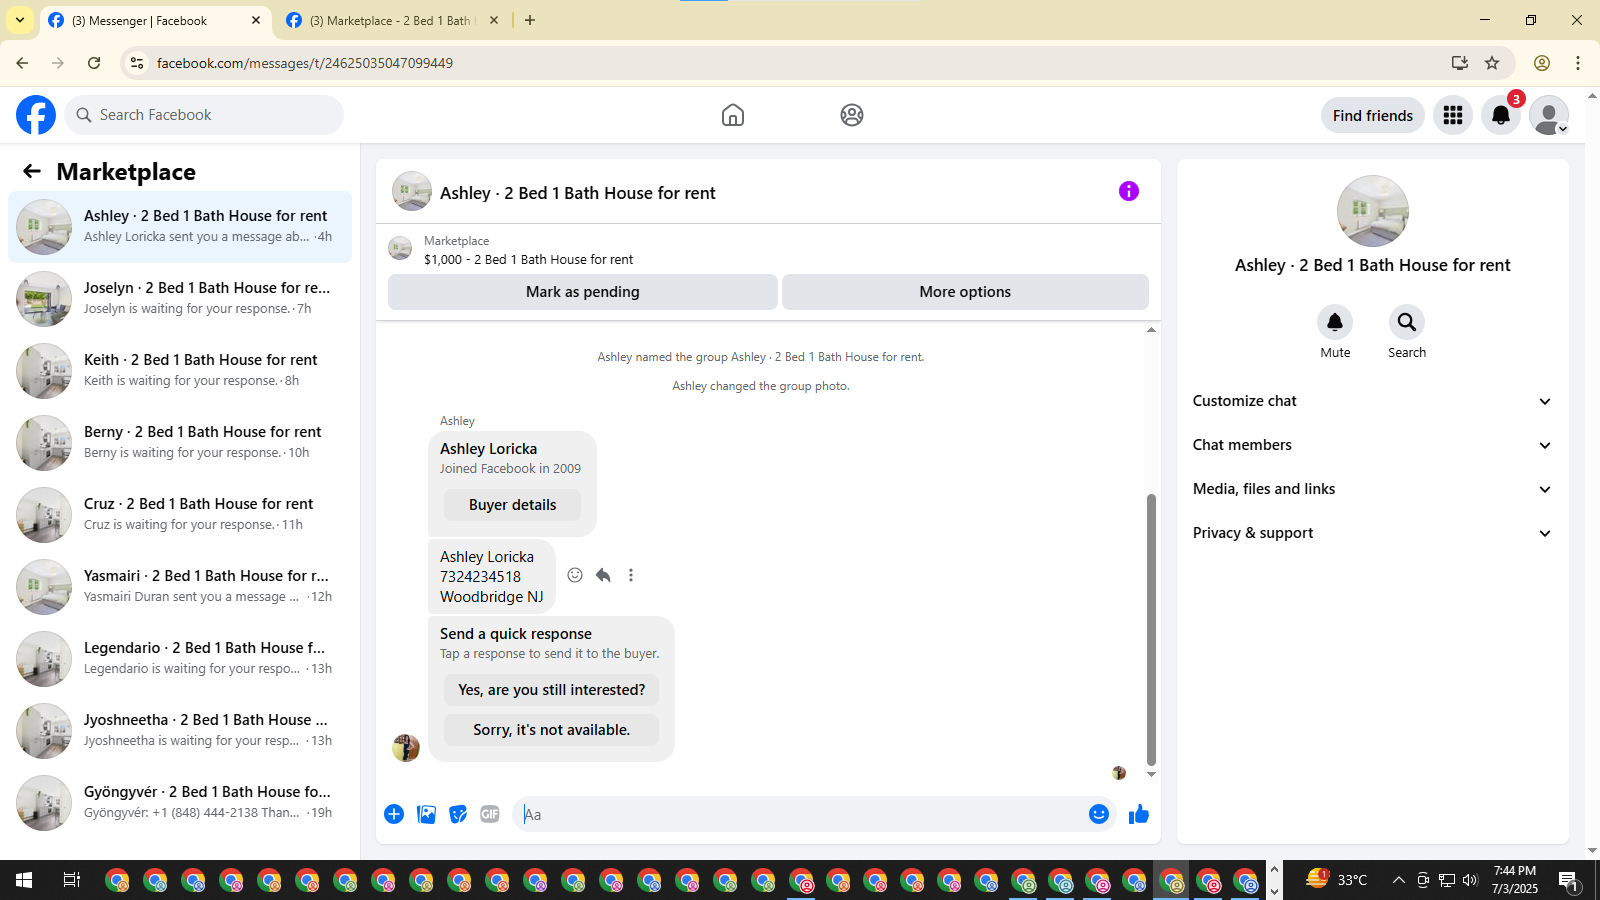Send 'Yes, are you still interested?' response

(x=551, y=690)
